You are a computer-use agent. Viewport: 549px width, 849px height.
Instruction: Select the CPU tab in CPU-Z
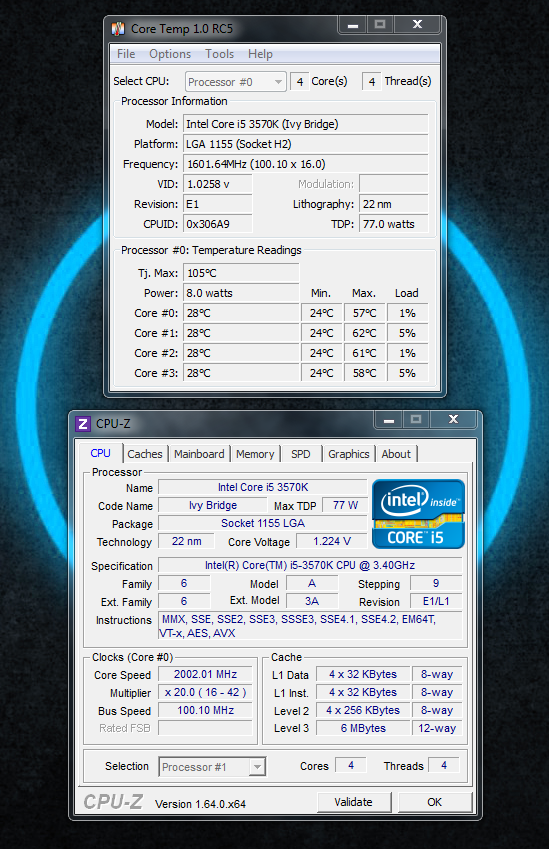tap(100, 453)
